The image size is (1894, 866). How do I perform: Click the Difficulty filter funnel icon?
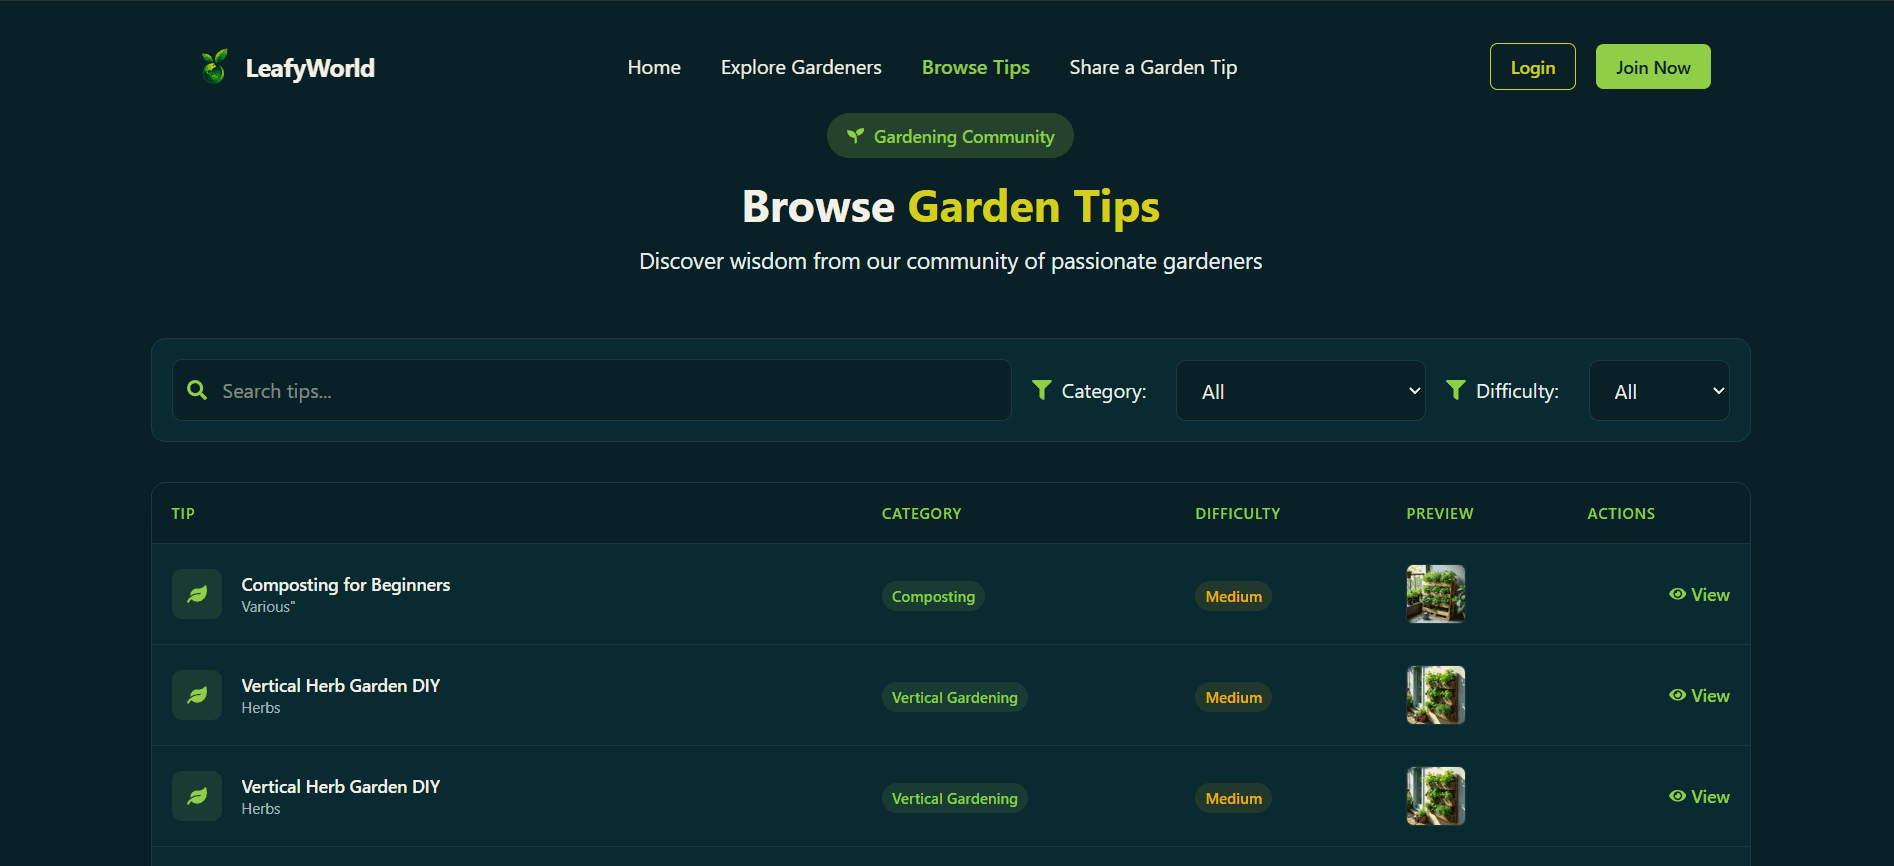tap(1456, 390)
